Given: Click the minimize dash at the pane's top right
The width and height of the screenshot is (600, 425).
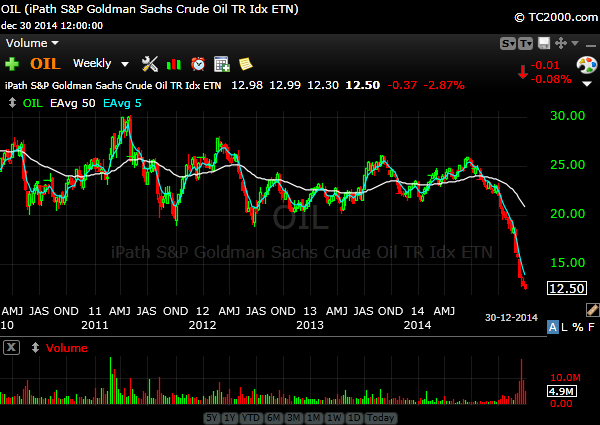Looking at the screenshot, I should point(590,46).
